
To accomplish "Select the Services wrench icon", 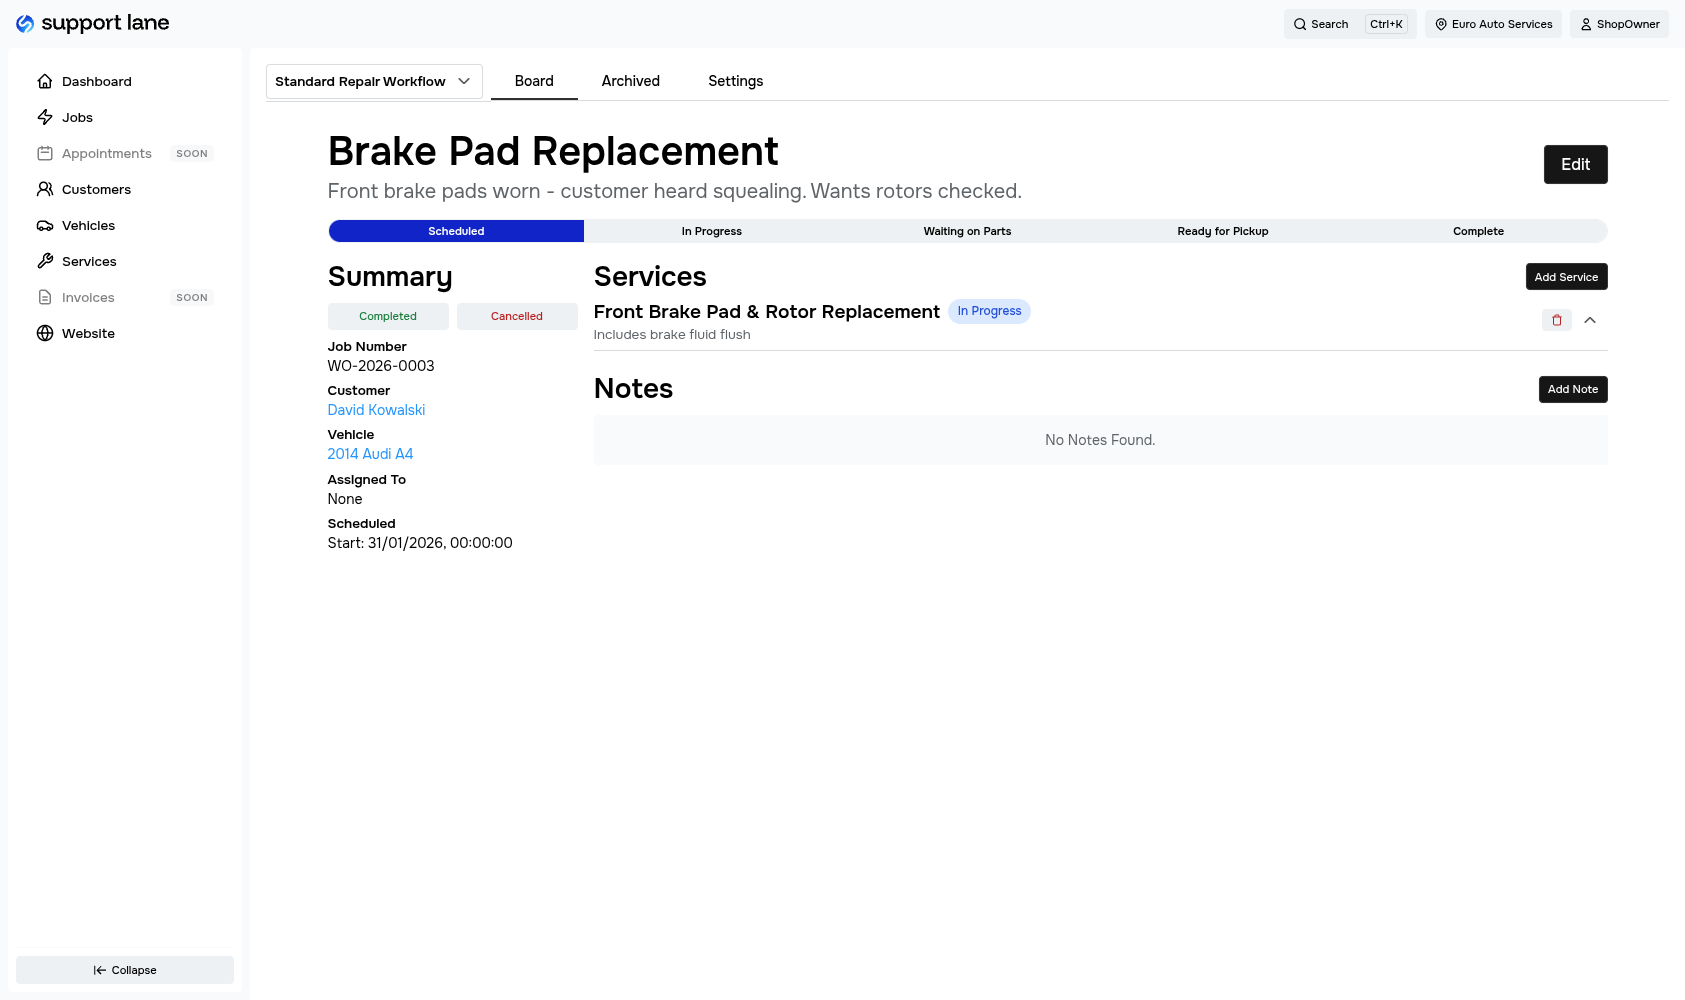I will point(45,261).
